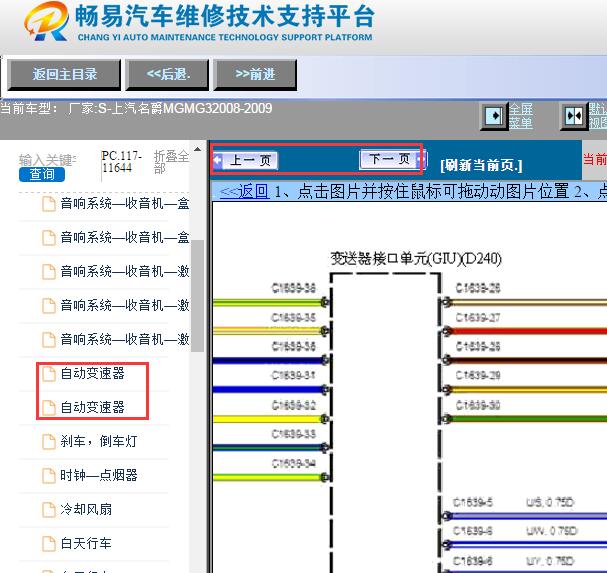
Task: Click connector label C1639-31
Action: pyautogui.click(x=293, y=376)
